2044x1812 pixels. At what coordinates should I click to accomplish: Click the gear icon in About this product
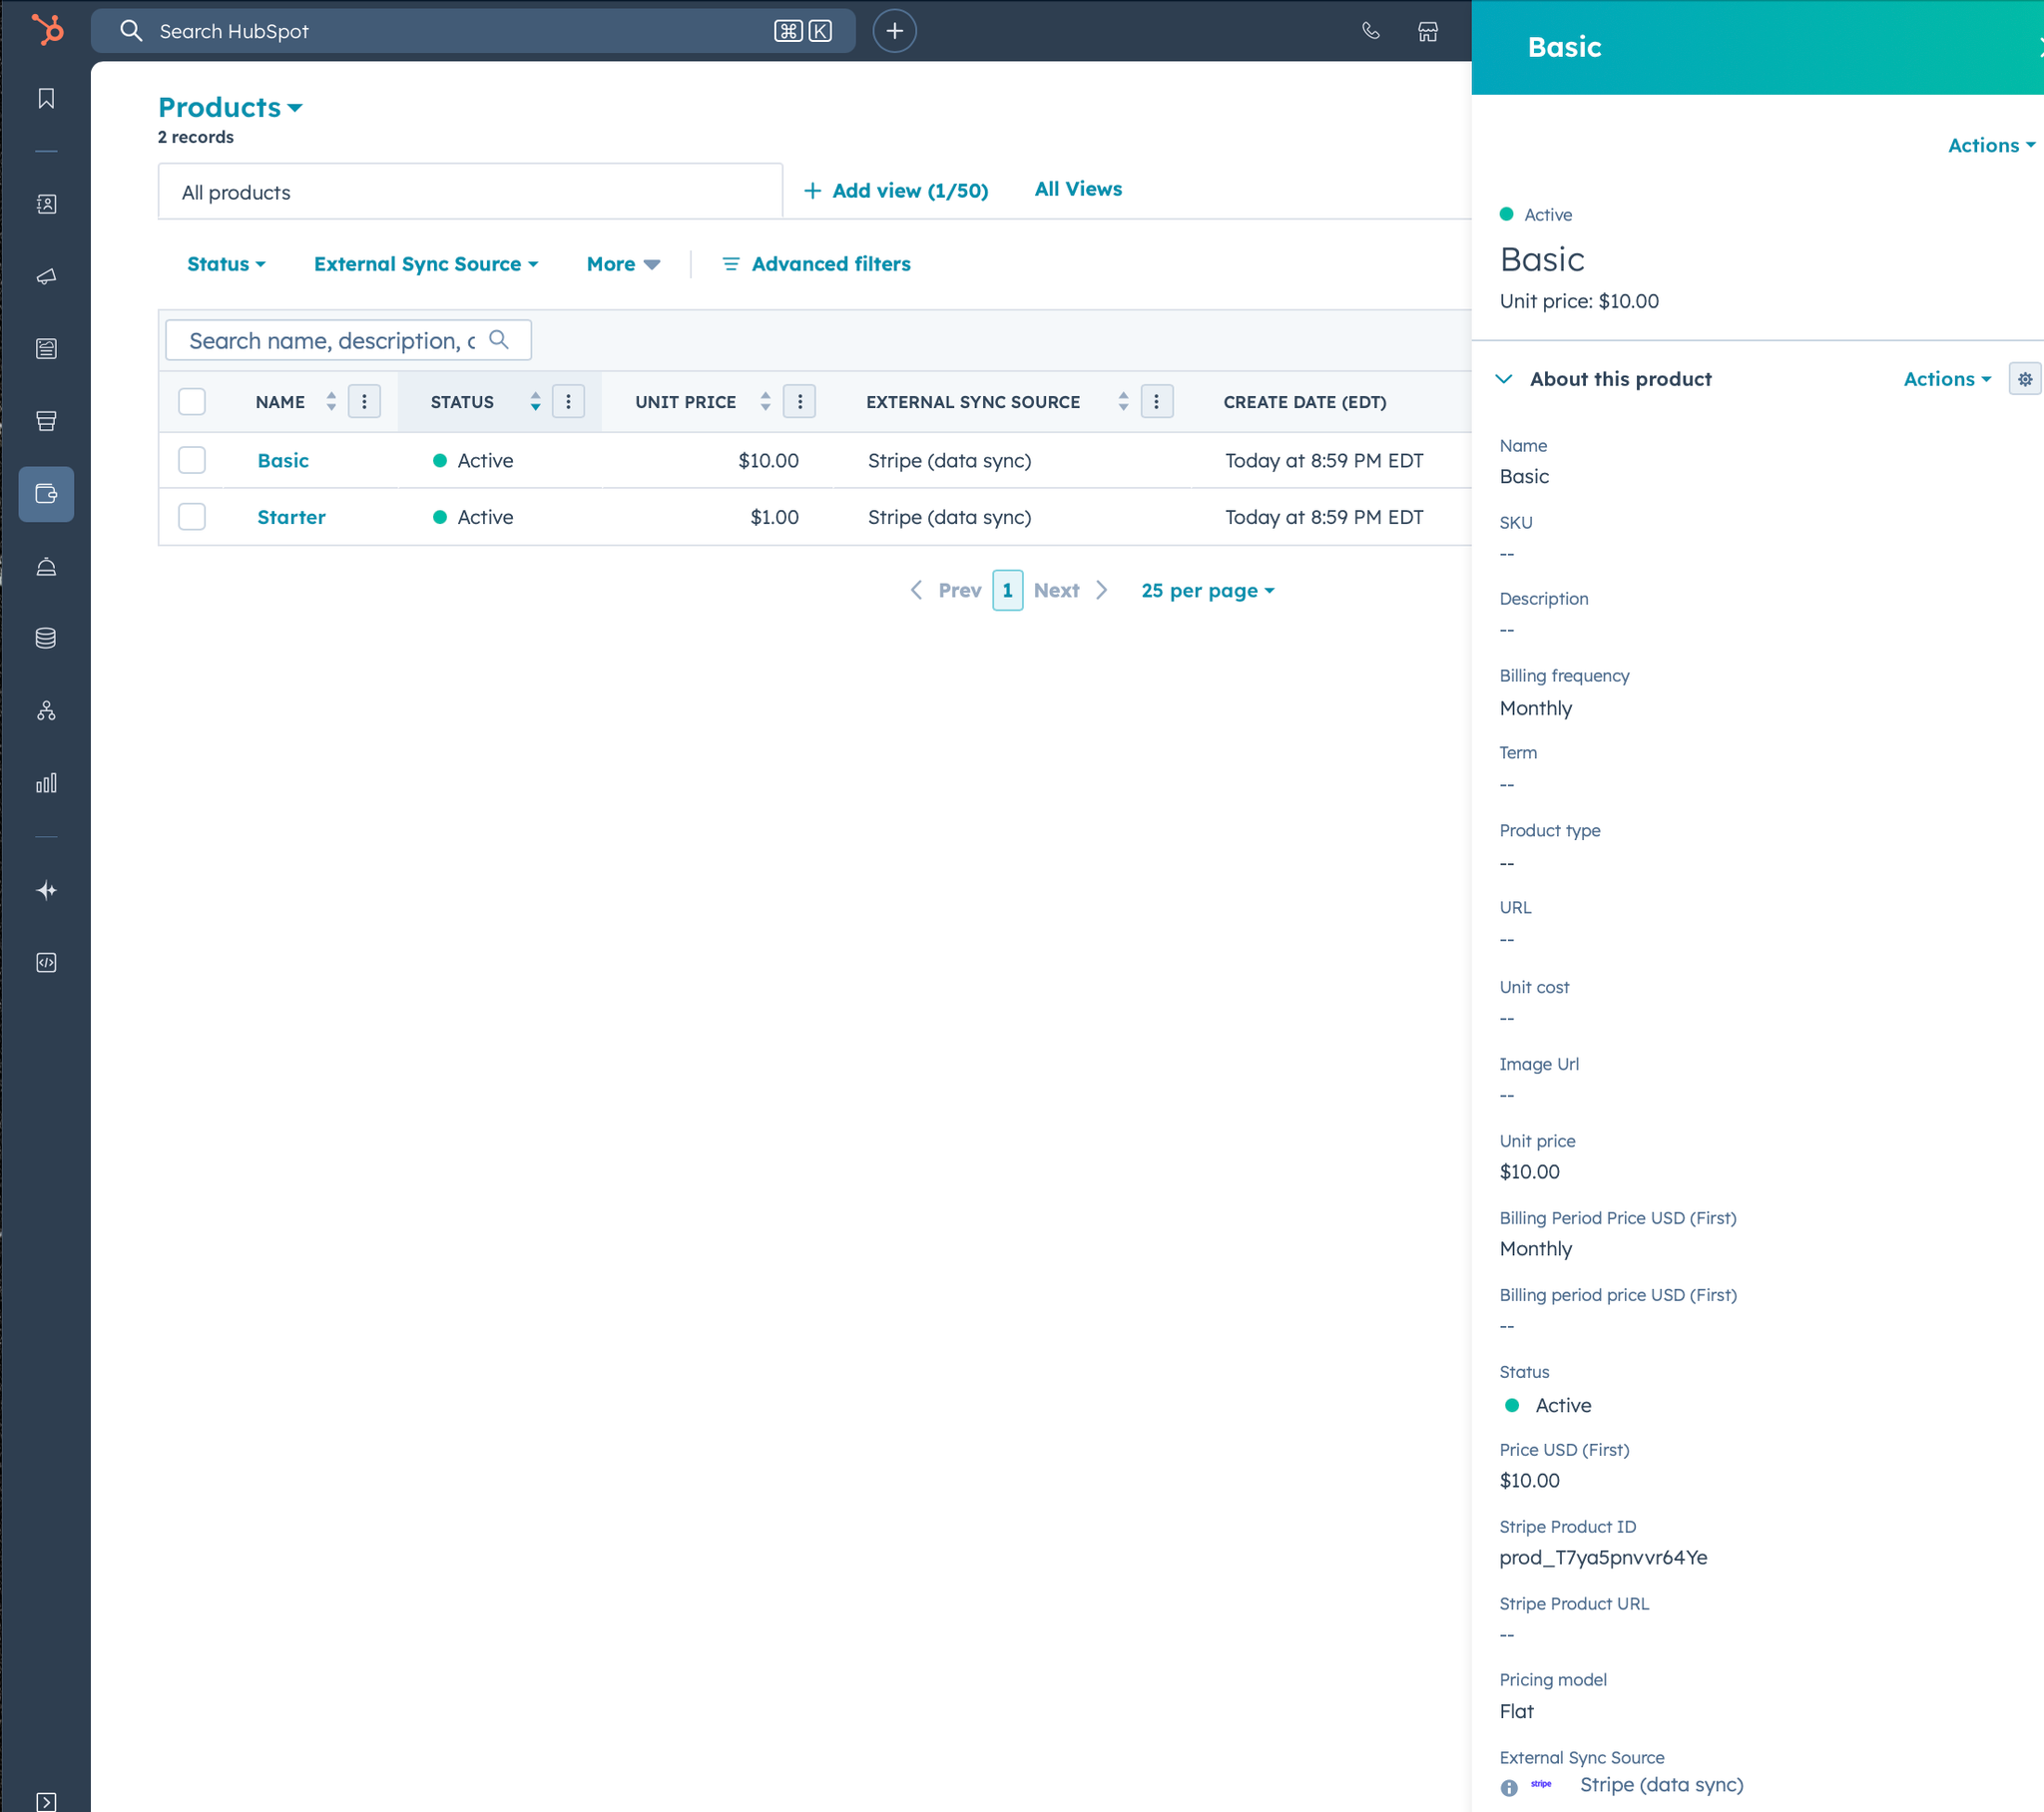point(2024,379)
